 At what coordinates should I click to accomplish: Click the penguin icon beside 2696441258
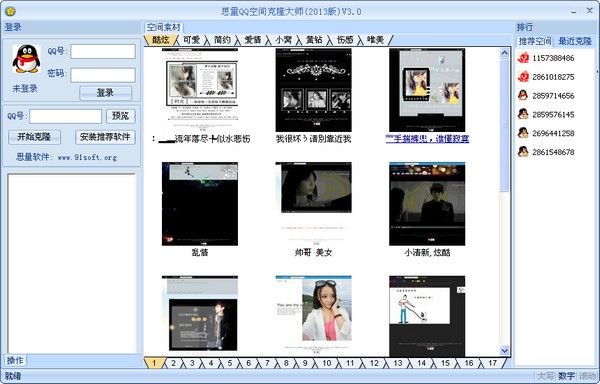pos(523,133)
